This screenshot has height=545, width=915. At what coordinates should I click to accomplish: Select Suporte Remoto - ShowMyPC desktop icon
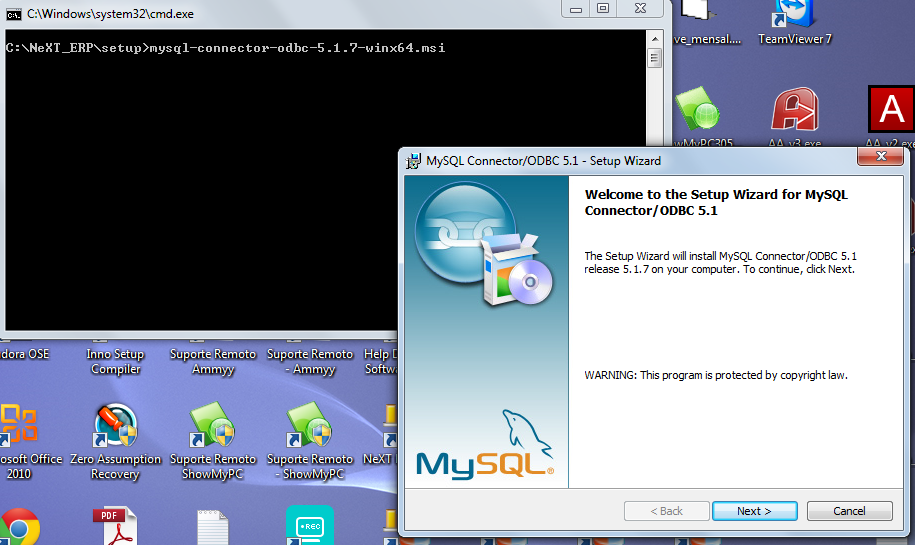point(309,424)
